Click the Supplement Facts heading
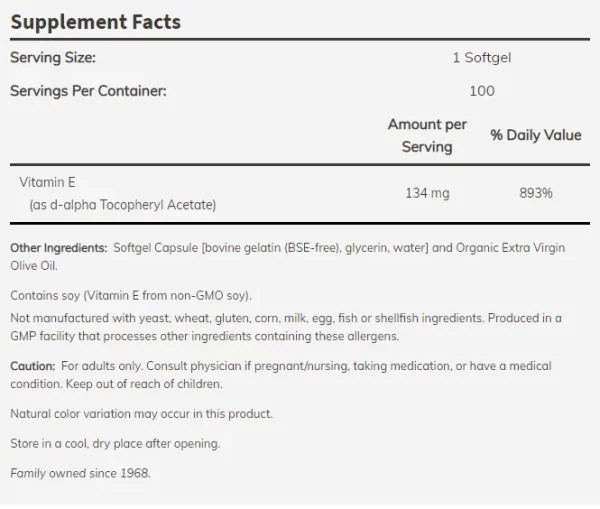This screenshot has width=600, height=509. point(96,22)
